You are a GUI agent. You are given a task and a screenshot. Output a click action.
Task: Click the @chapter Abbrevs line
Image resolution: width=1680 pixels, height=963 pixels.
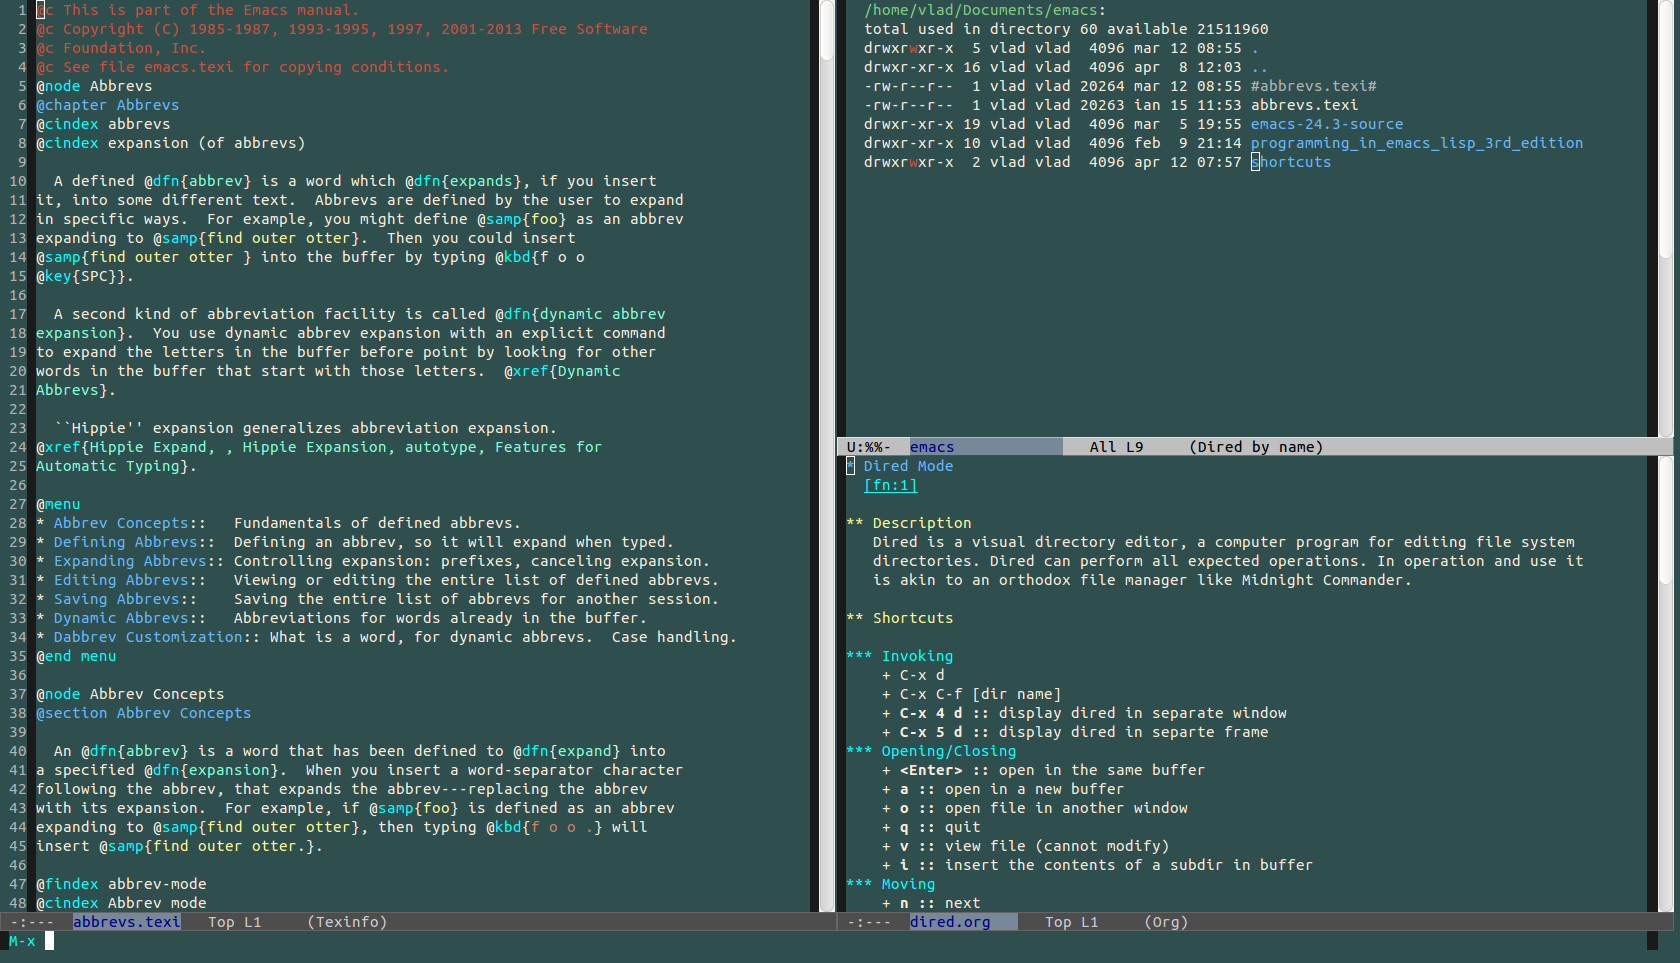click(107, 105)
